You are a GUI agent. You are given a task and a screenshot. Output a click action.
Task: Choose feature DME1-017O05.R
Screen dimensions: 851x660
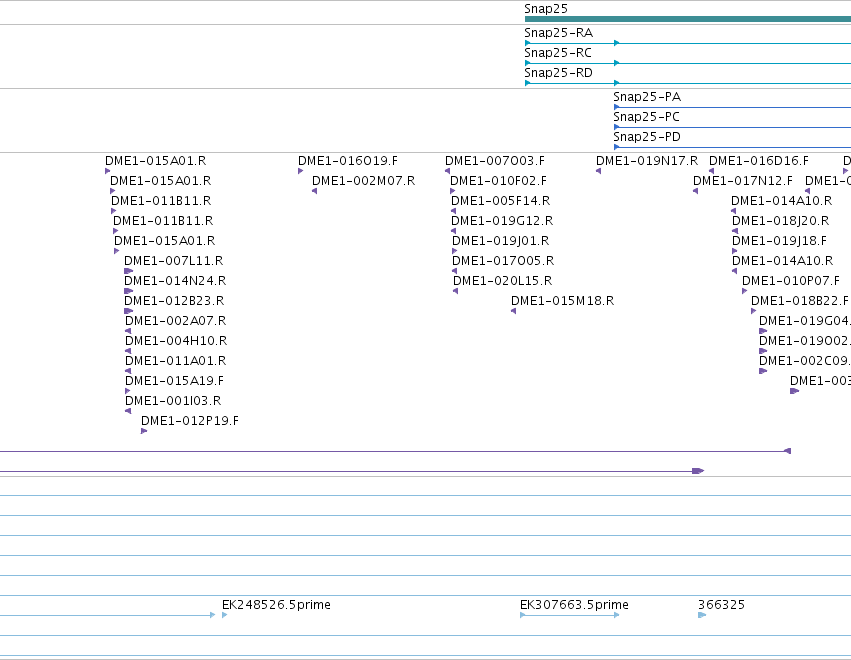pos(503,261)
